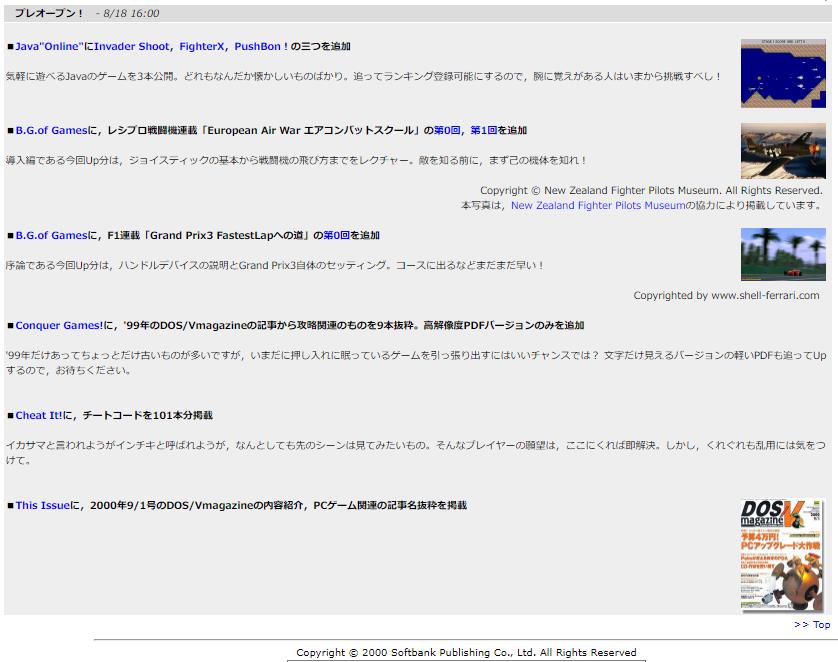Viewport: 838px width, 662px height.
Task: Click the 8/18 16:00 date text
Action: coord(131,13)
